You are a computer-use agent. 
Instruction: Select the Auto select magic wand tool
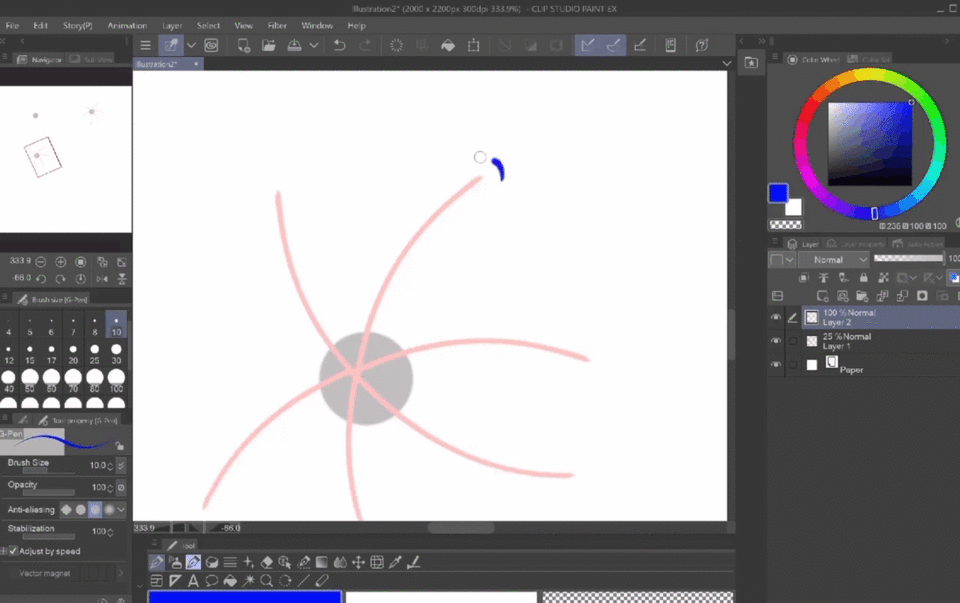[x=249, y=580]
